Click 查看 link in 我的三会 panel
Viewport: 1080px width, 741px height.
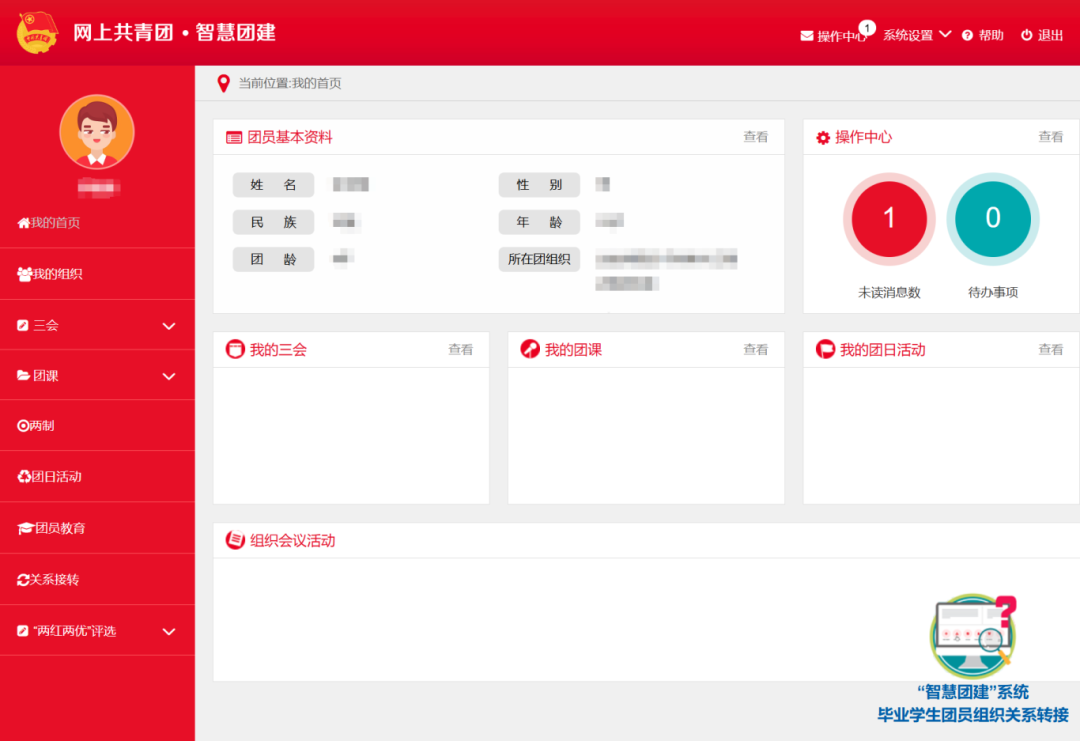460,350
